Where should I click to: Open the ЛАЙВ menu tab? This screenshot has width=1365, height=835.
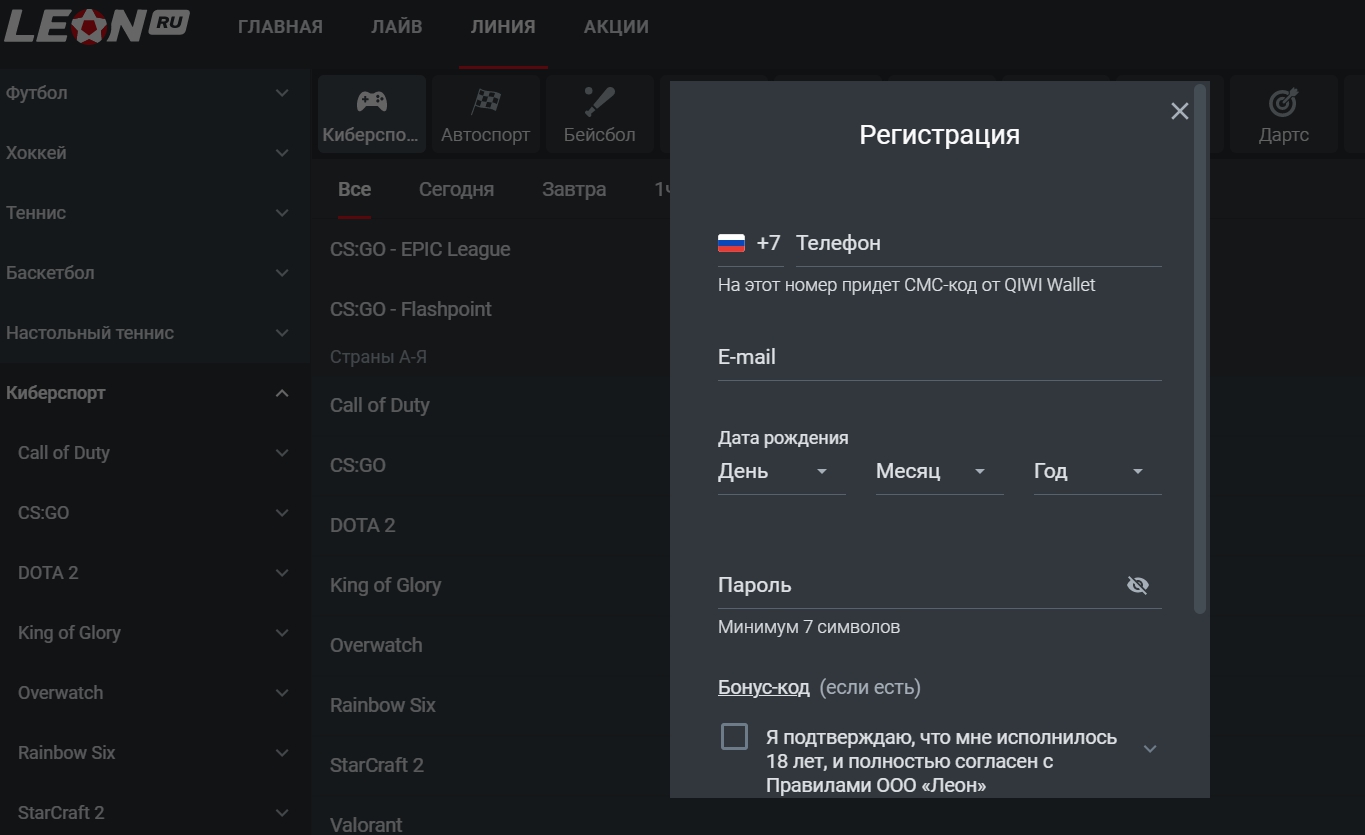point(396,27)
